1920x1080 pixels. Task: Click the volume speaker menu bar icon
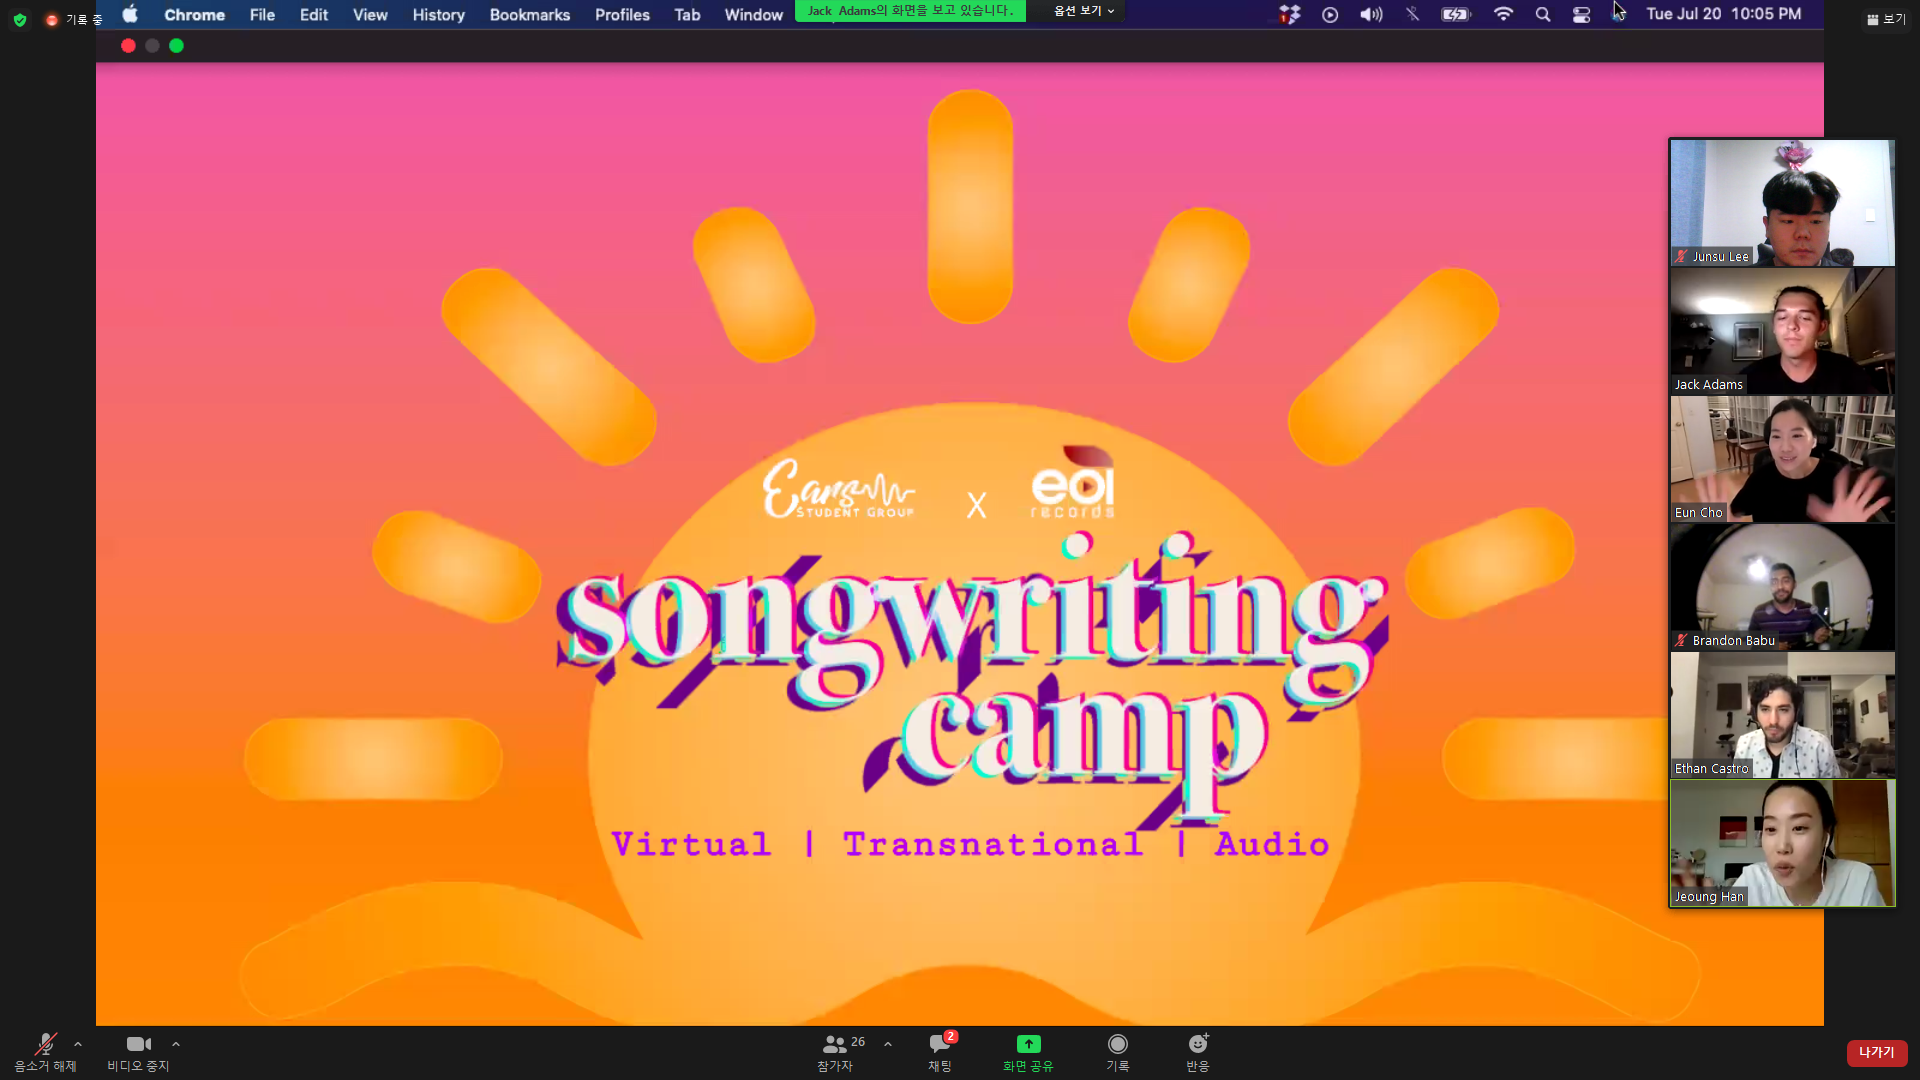(x=1371, y=15)
